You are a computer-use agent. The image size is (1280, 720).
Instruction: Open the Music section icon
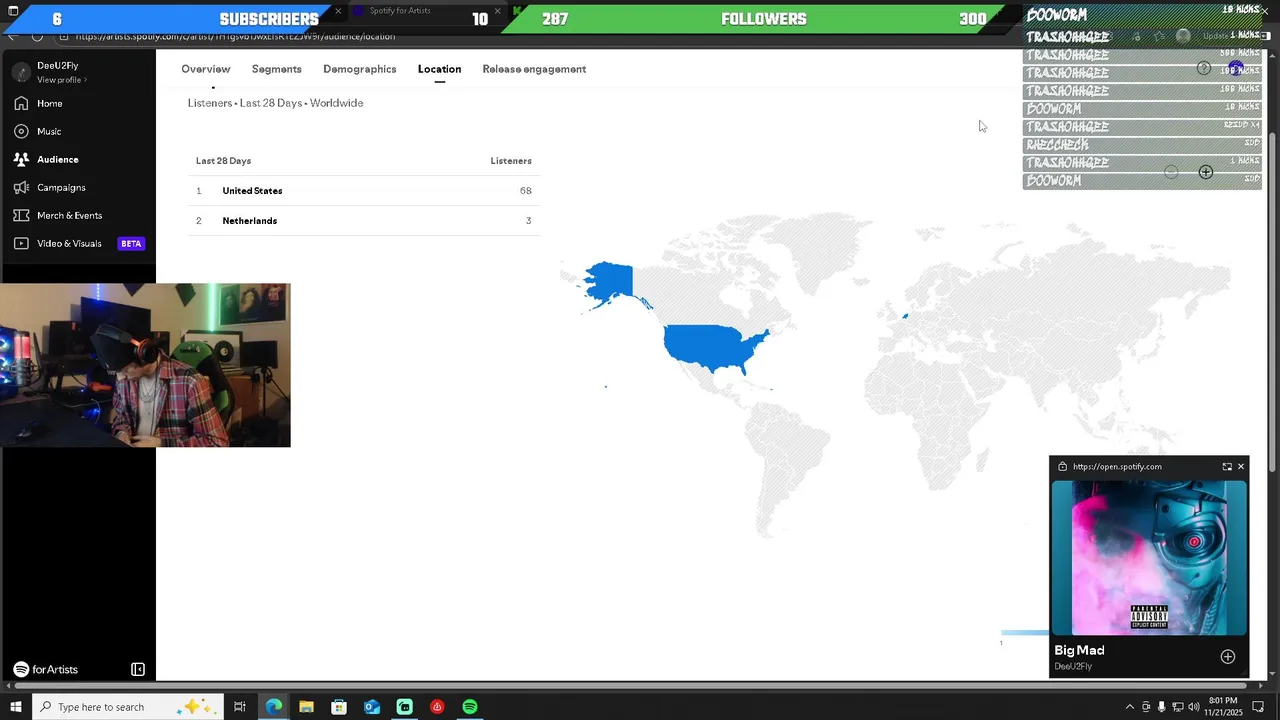[21, 131]
